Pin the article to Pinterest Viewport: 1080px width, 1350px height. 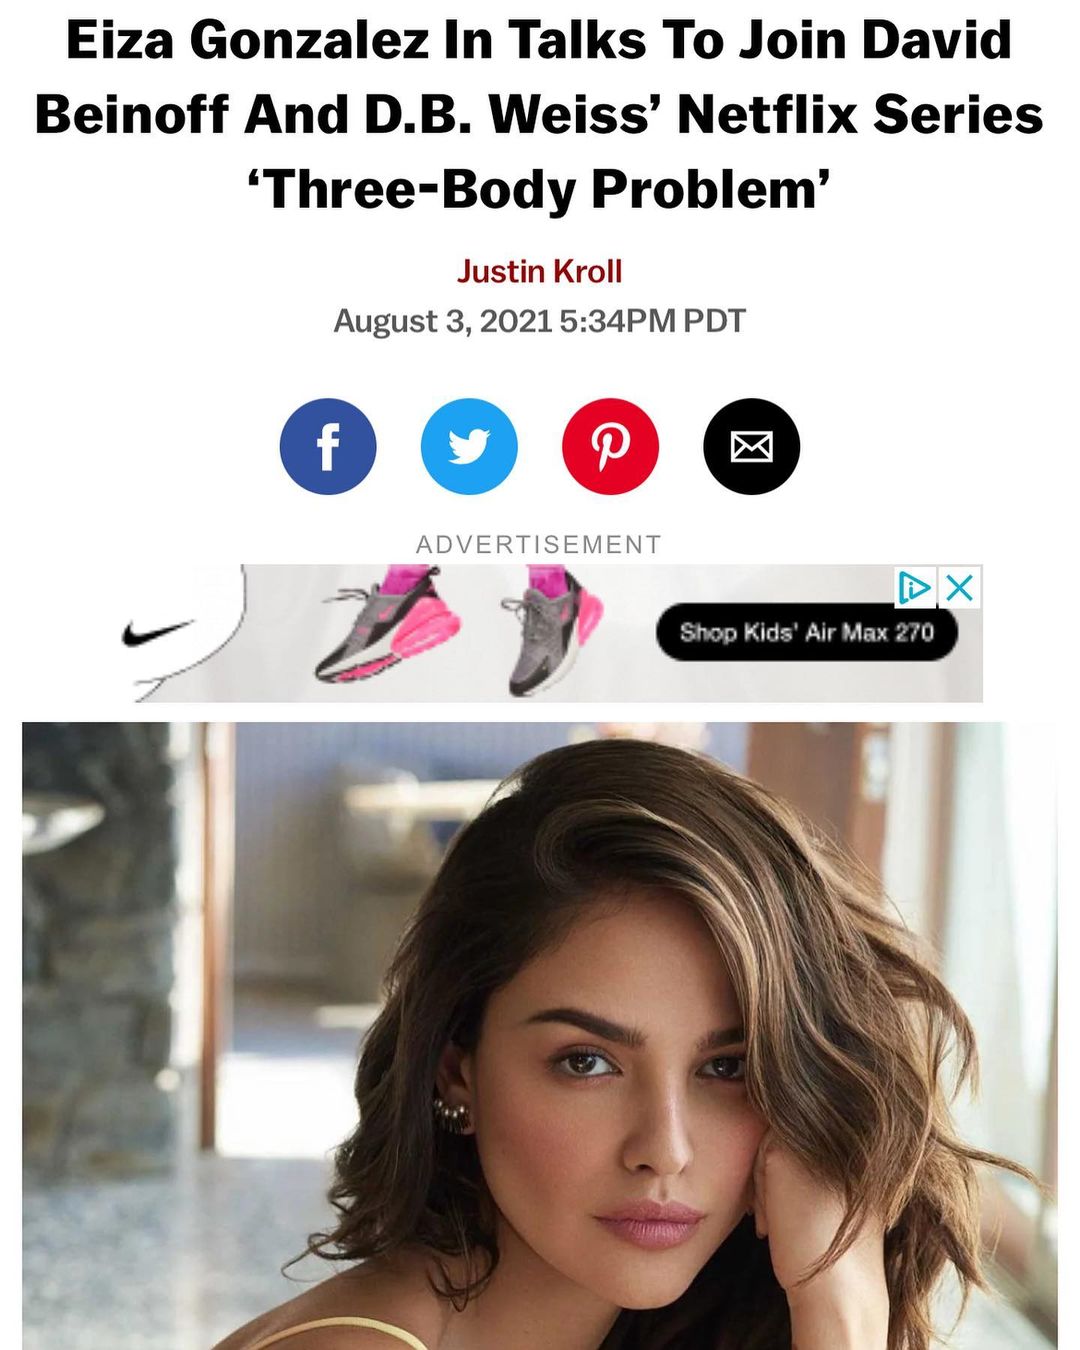point(610,446)
